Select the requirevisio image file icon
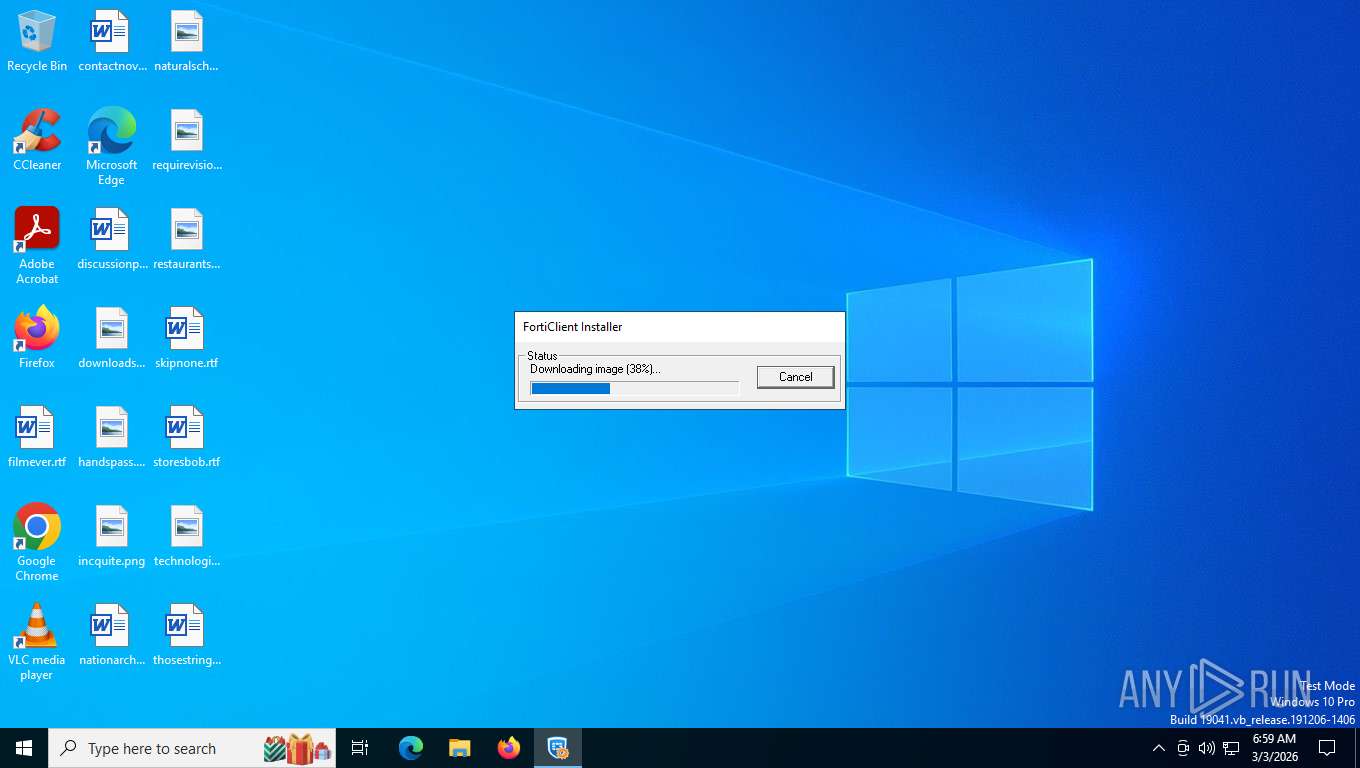Screen dimensions: 1360x768 (187, 141)
